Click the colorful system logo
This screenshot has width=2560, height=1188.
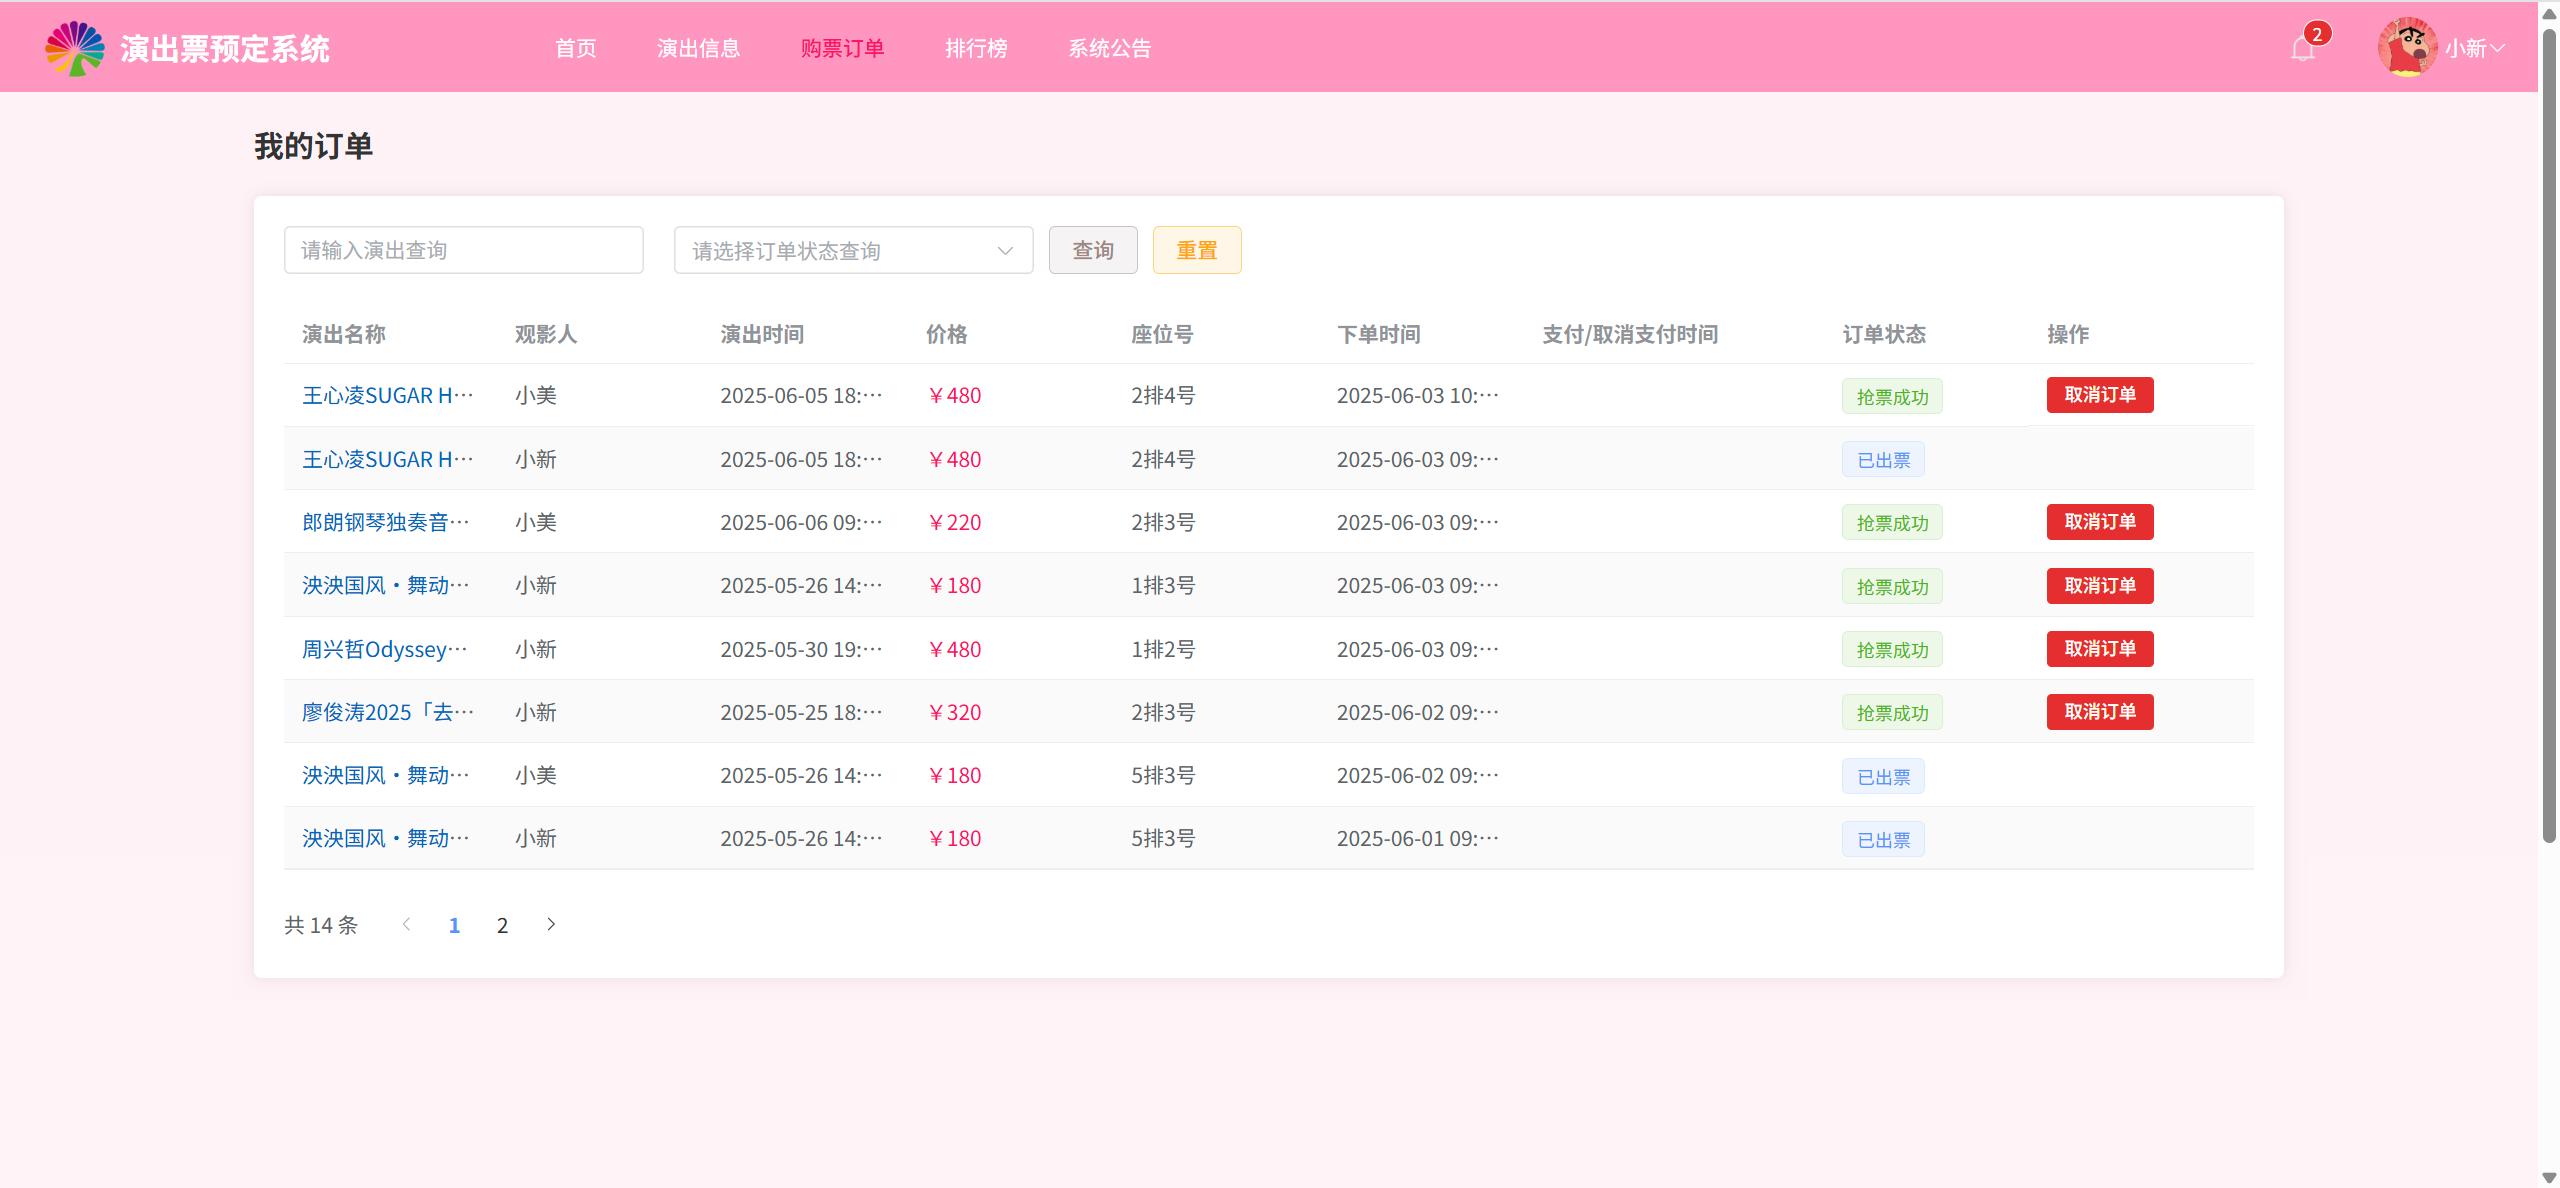coord(75,48)
